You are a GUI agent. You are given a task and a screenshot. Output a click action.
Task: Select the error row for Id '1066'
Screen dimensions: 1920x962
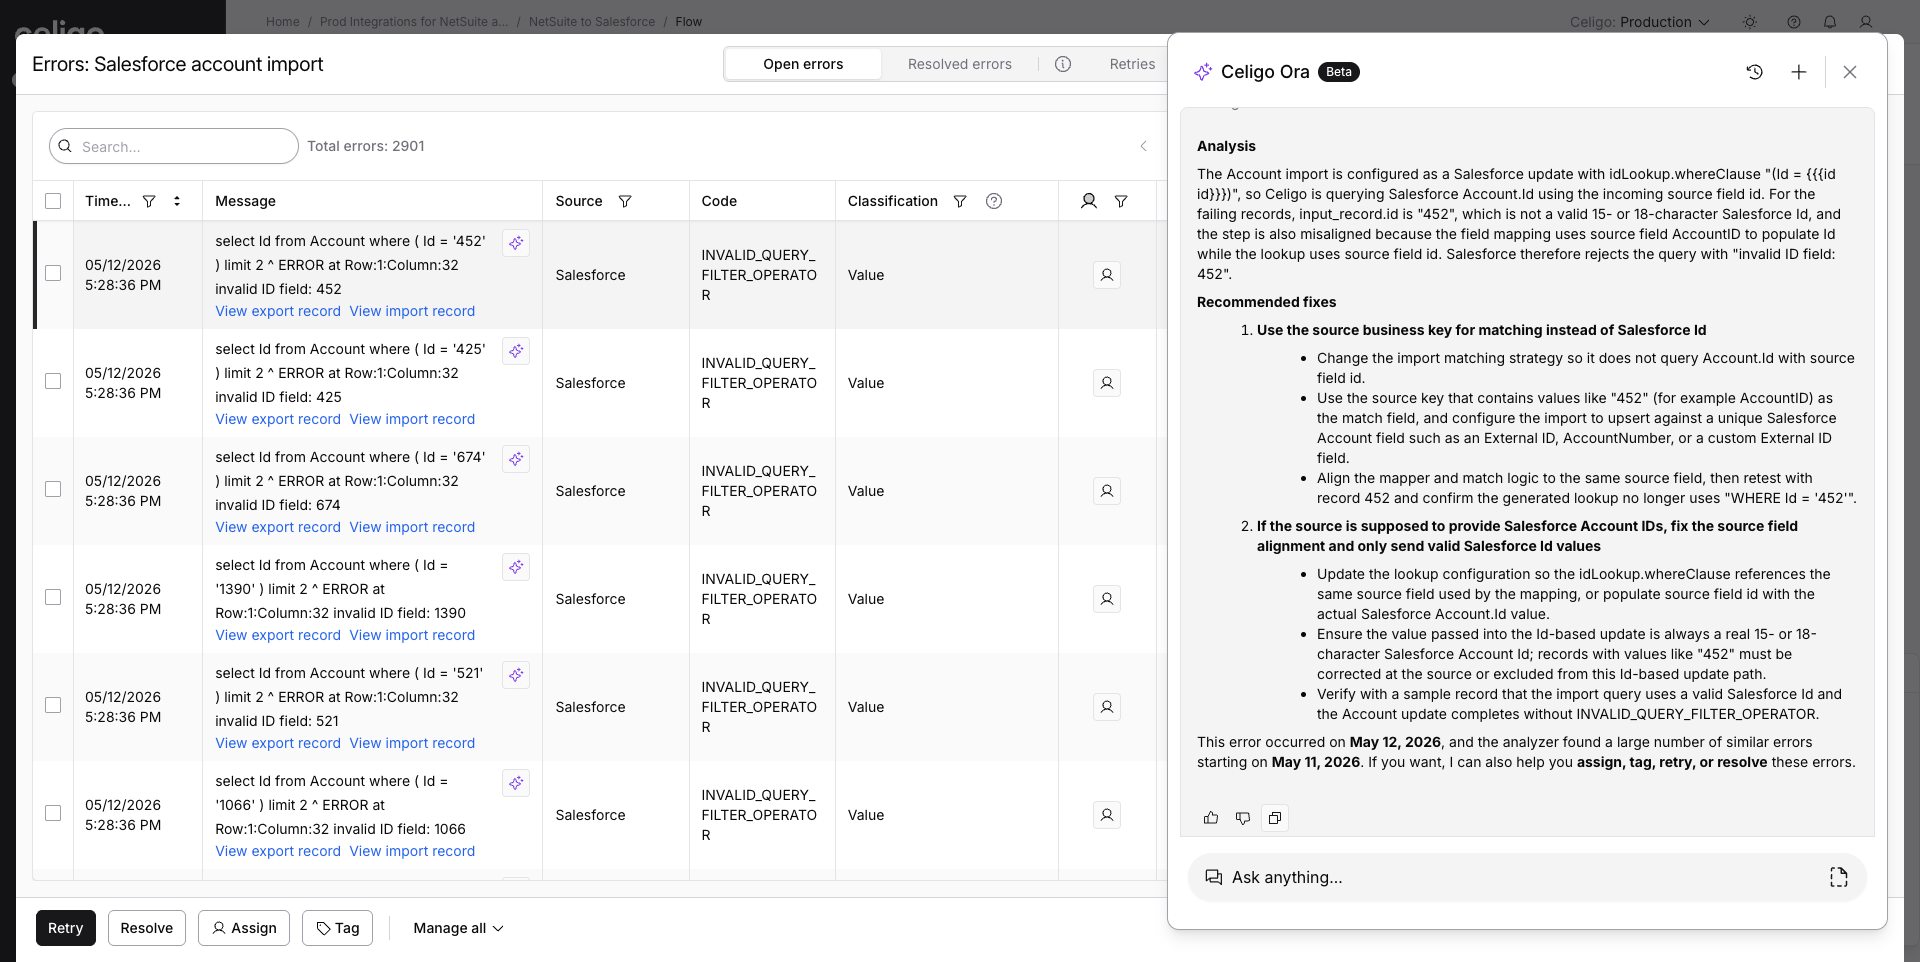pos(53,813)
